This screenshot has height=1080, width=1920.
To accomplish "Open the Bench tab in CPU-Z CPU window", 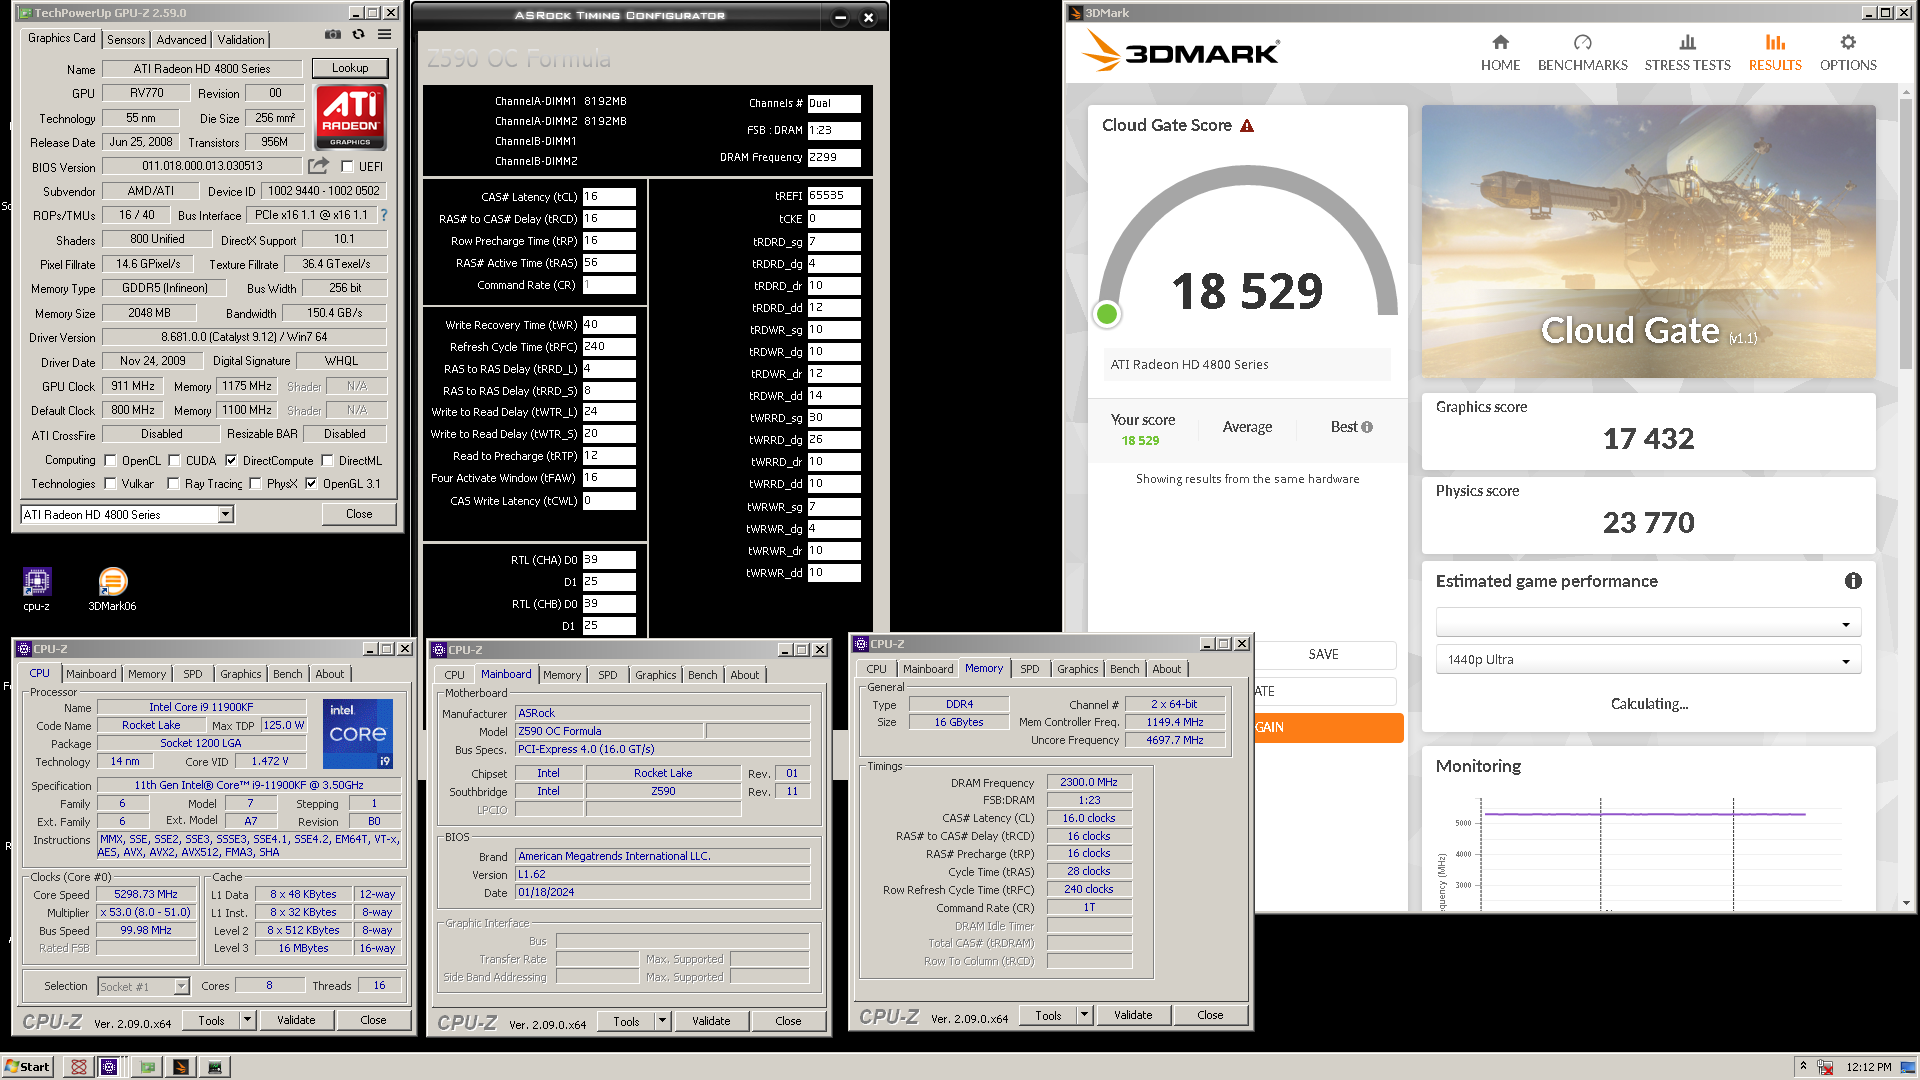I will point(287,674).
